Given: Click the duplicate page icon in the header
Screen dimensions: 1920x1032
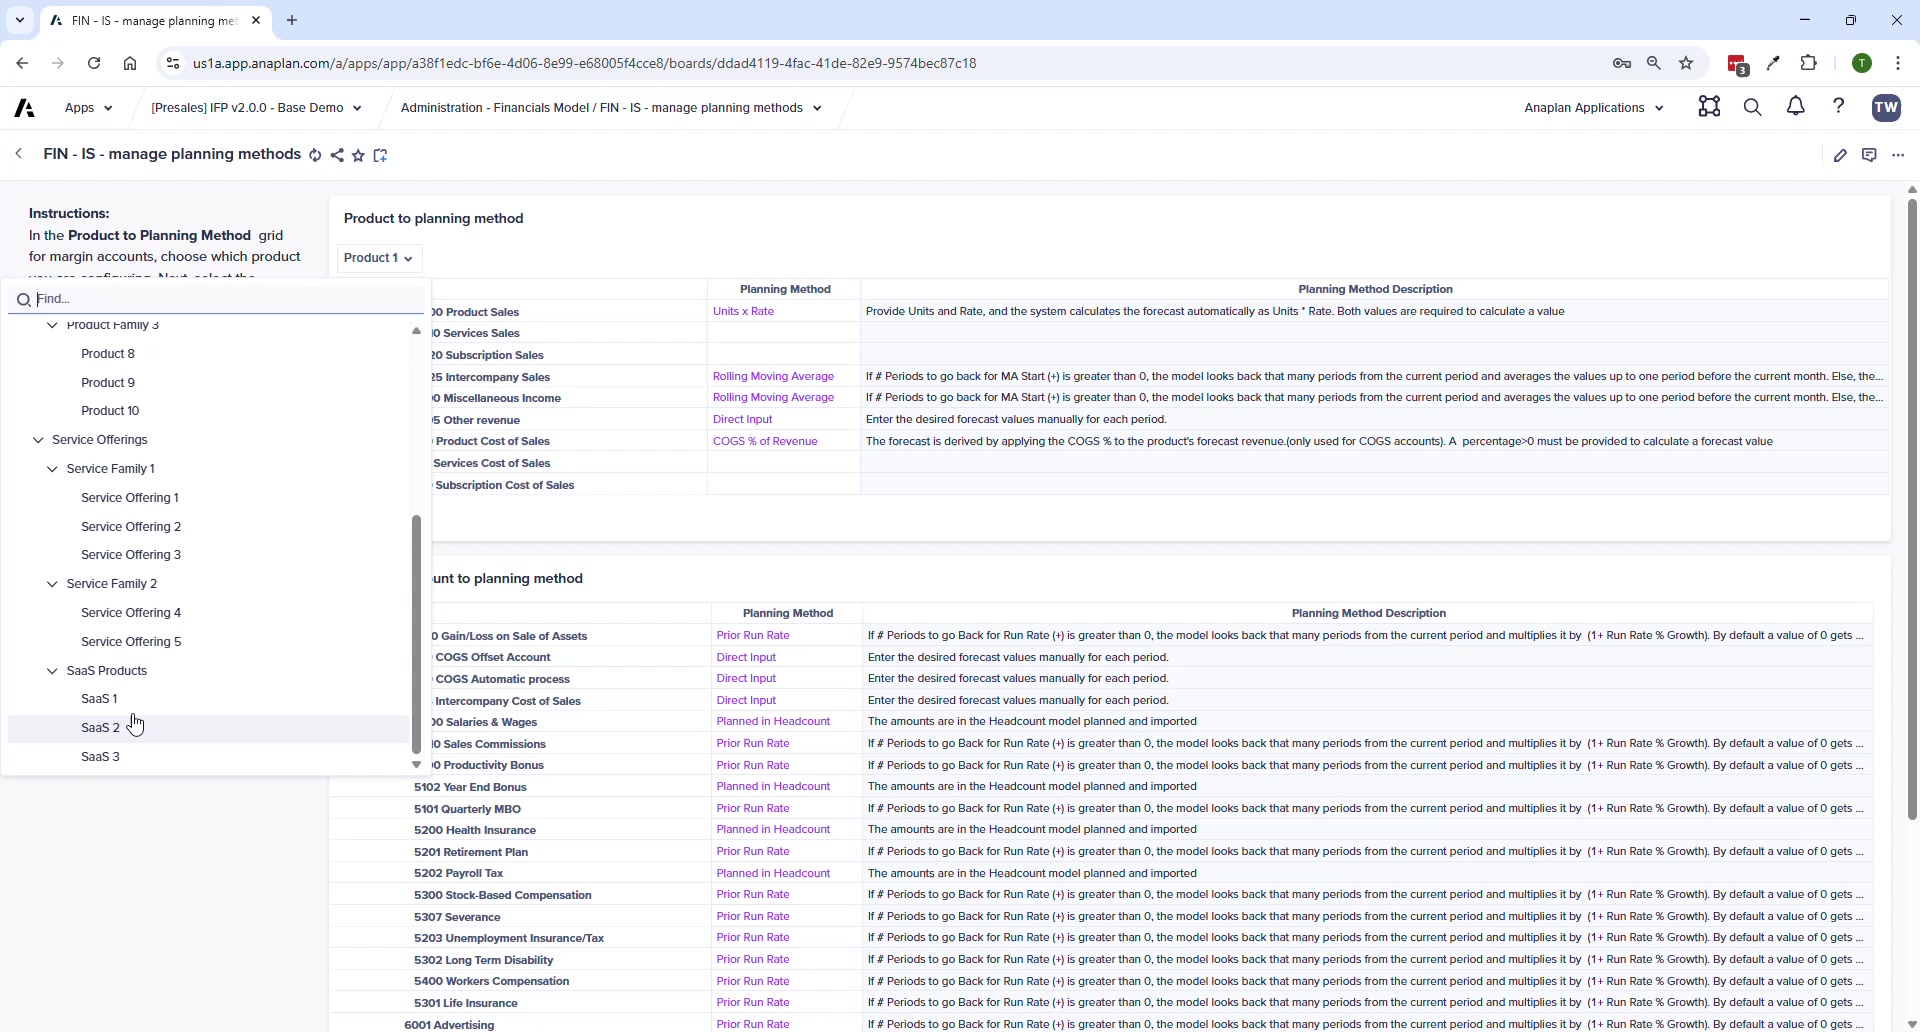Looking at the screenshot, I should 381,155.
